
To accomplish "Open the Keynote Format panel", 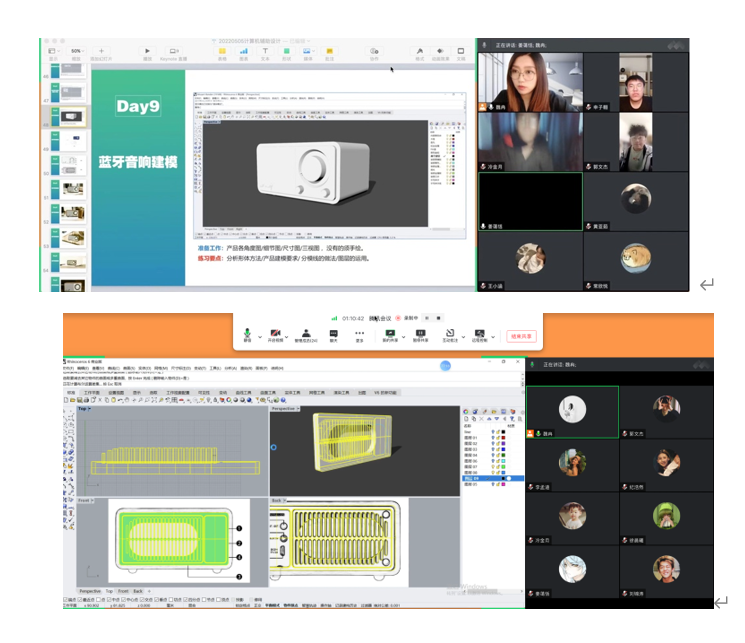I will (420, 51).
